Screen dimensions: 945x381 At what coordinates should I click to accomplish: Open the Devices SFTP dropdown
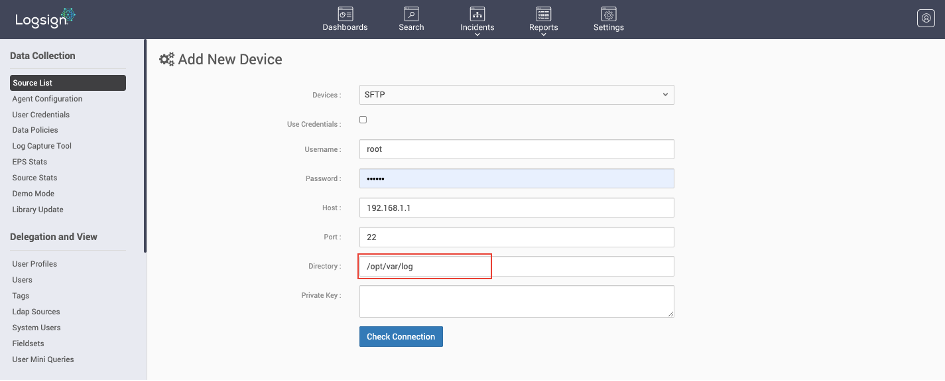(x=516, y=95)
